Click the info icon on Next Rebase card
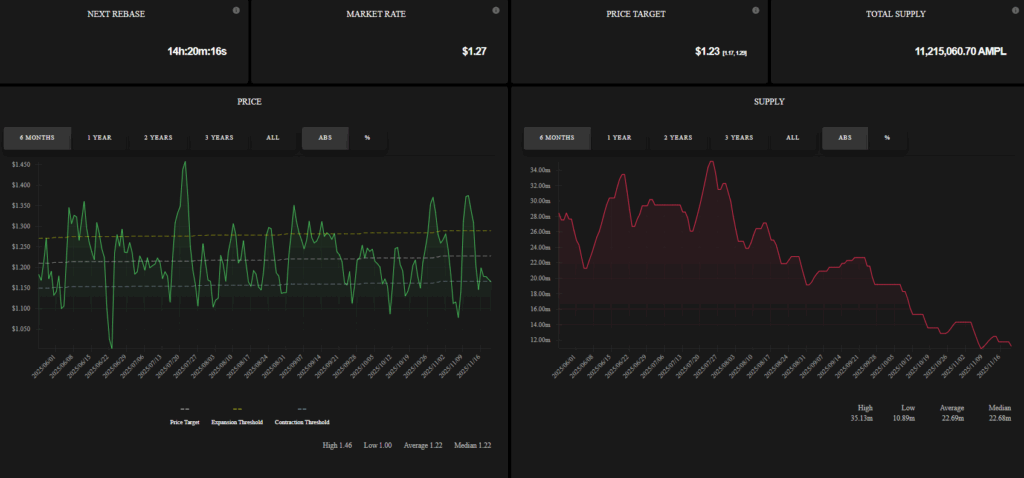The image size is (1024, 478). [236, 11]
